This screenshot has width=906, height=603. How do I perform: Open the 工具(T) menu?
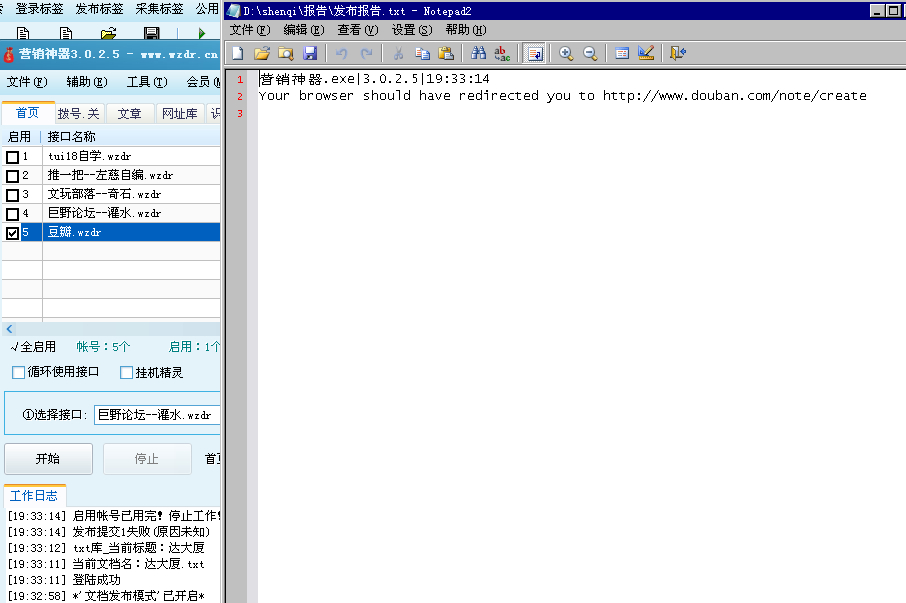pos(145,82)
